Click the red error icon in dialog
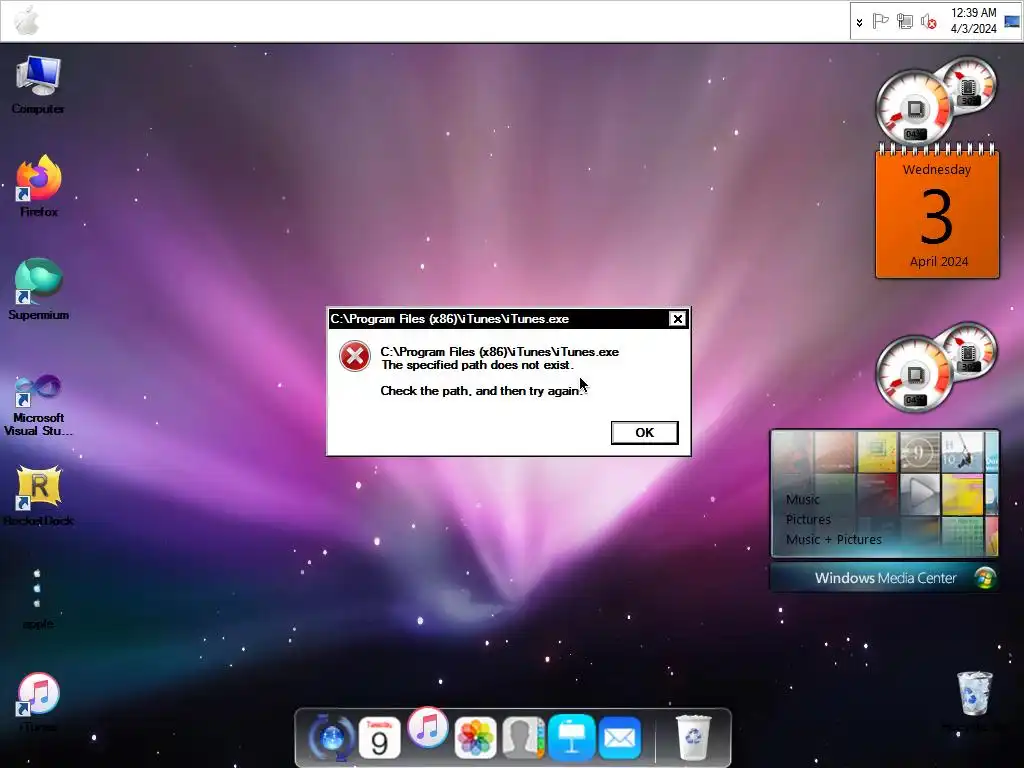 point(355,356)
